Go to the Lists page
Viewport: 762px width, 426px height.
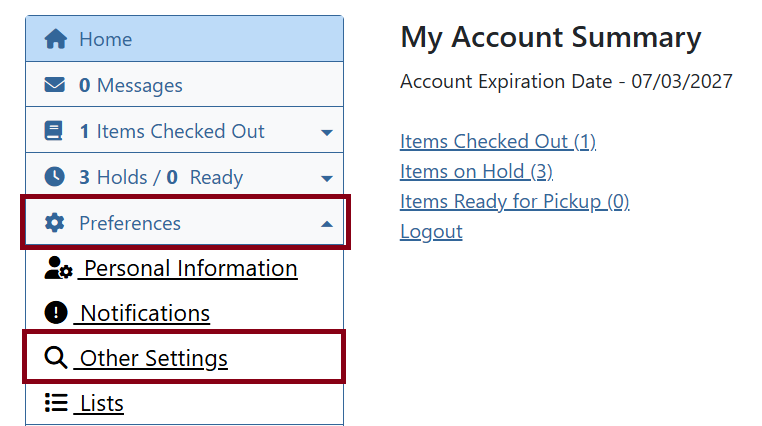(x=101, y=403)
